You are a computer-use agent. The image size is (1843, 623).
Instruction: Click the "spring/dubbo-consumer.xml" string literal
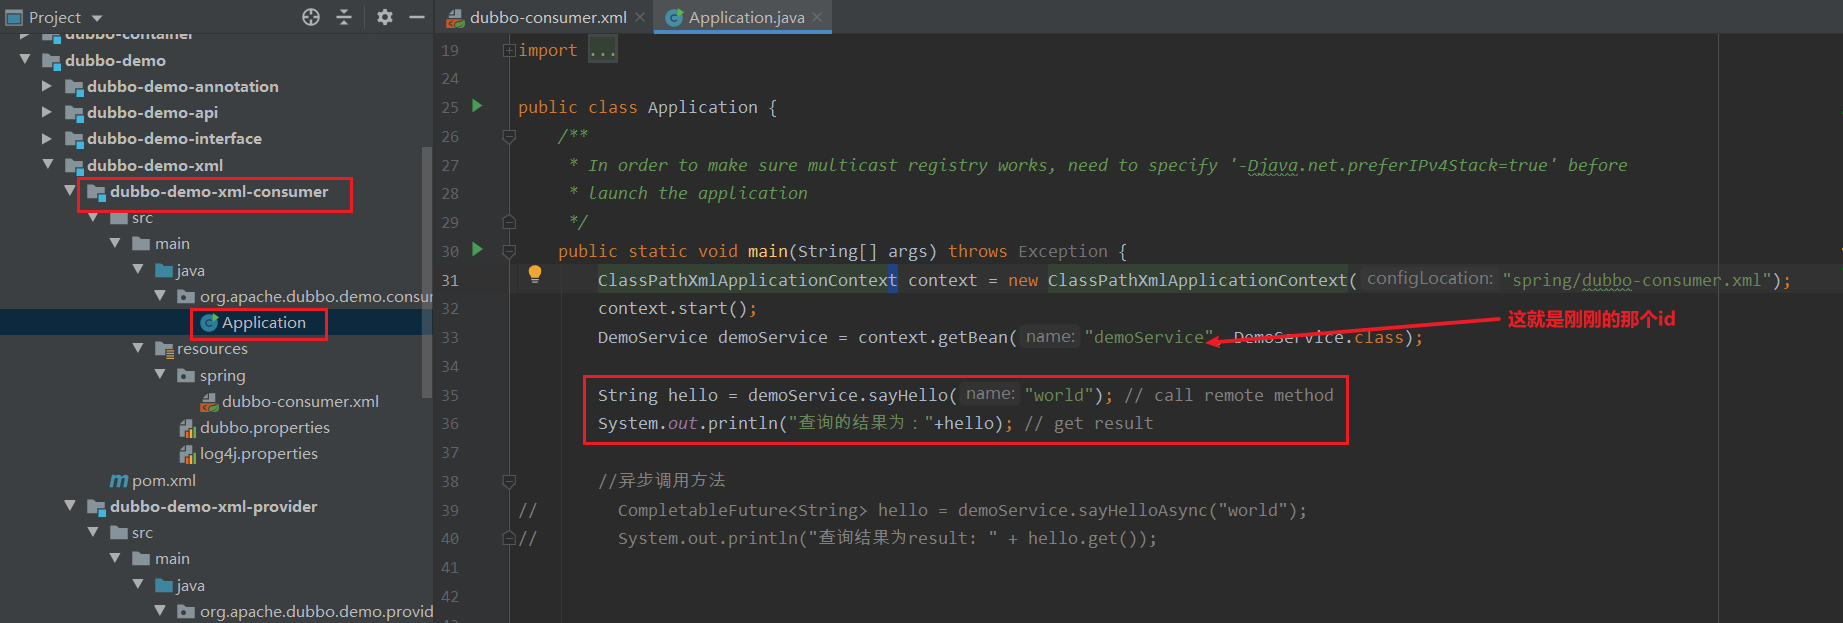coord(1637,281)
